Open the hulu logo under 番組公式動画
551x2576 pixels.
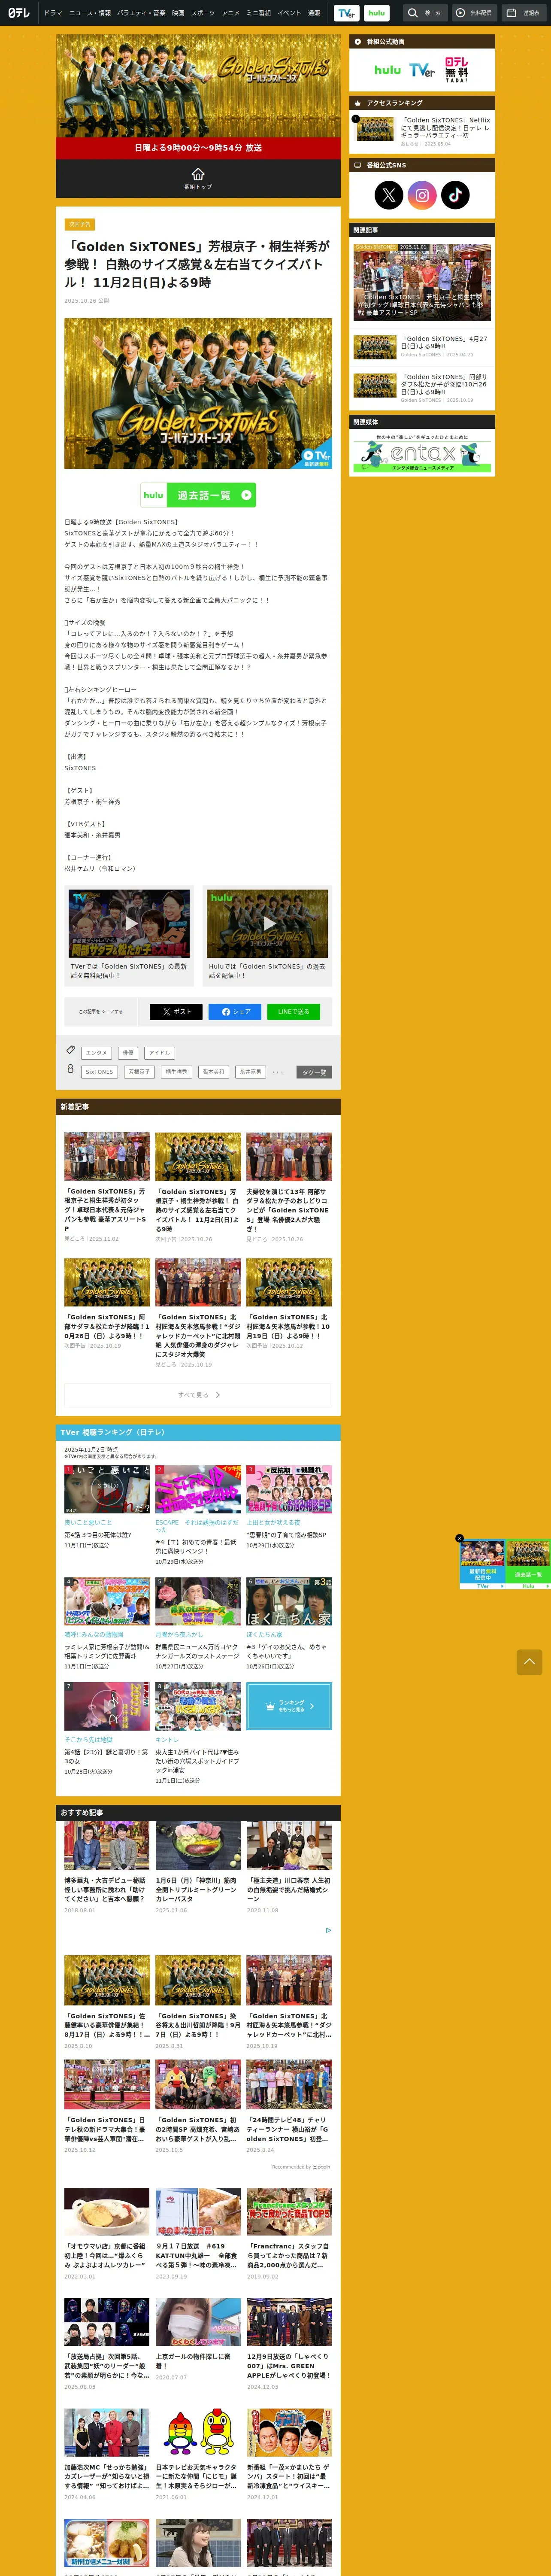[x=387, y=70]
